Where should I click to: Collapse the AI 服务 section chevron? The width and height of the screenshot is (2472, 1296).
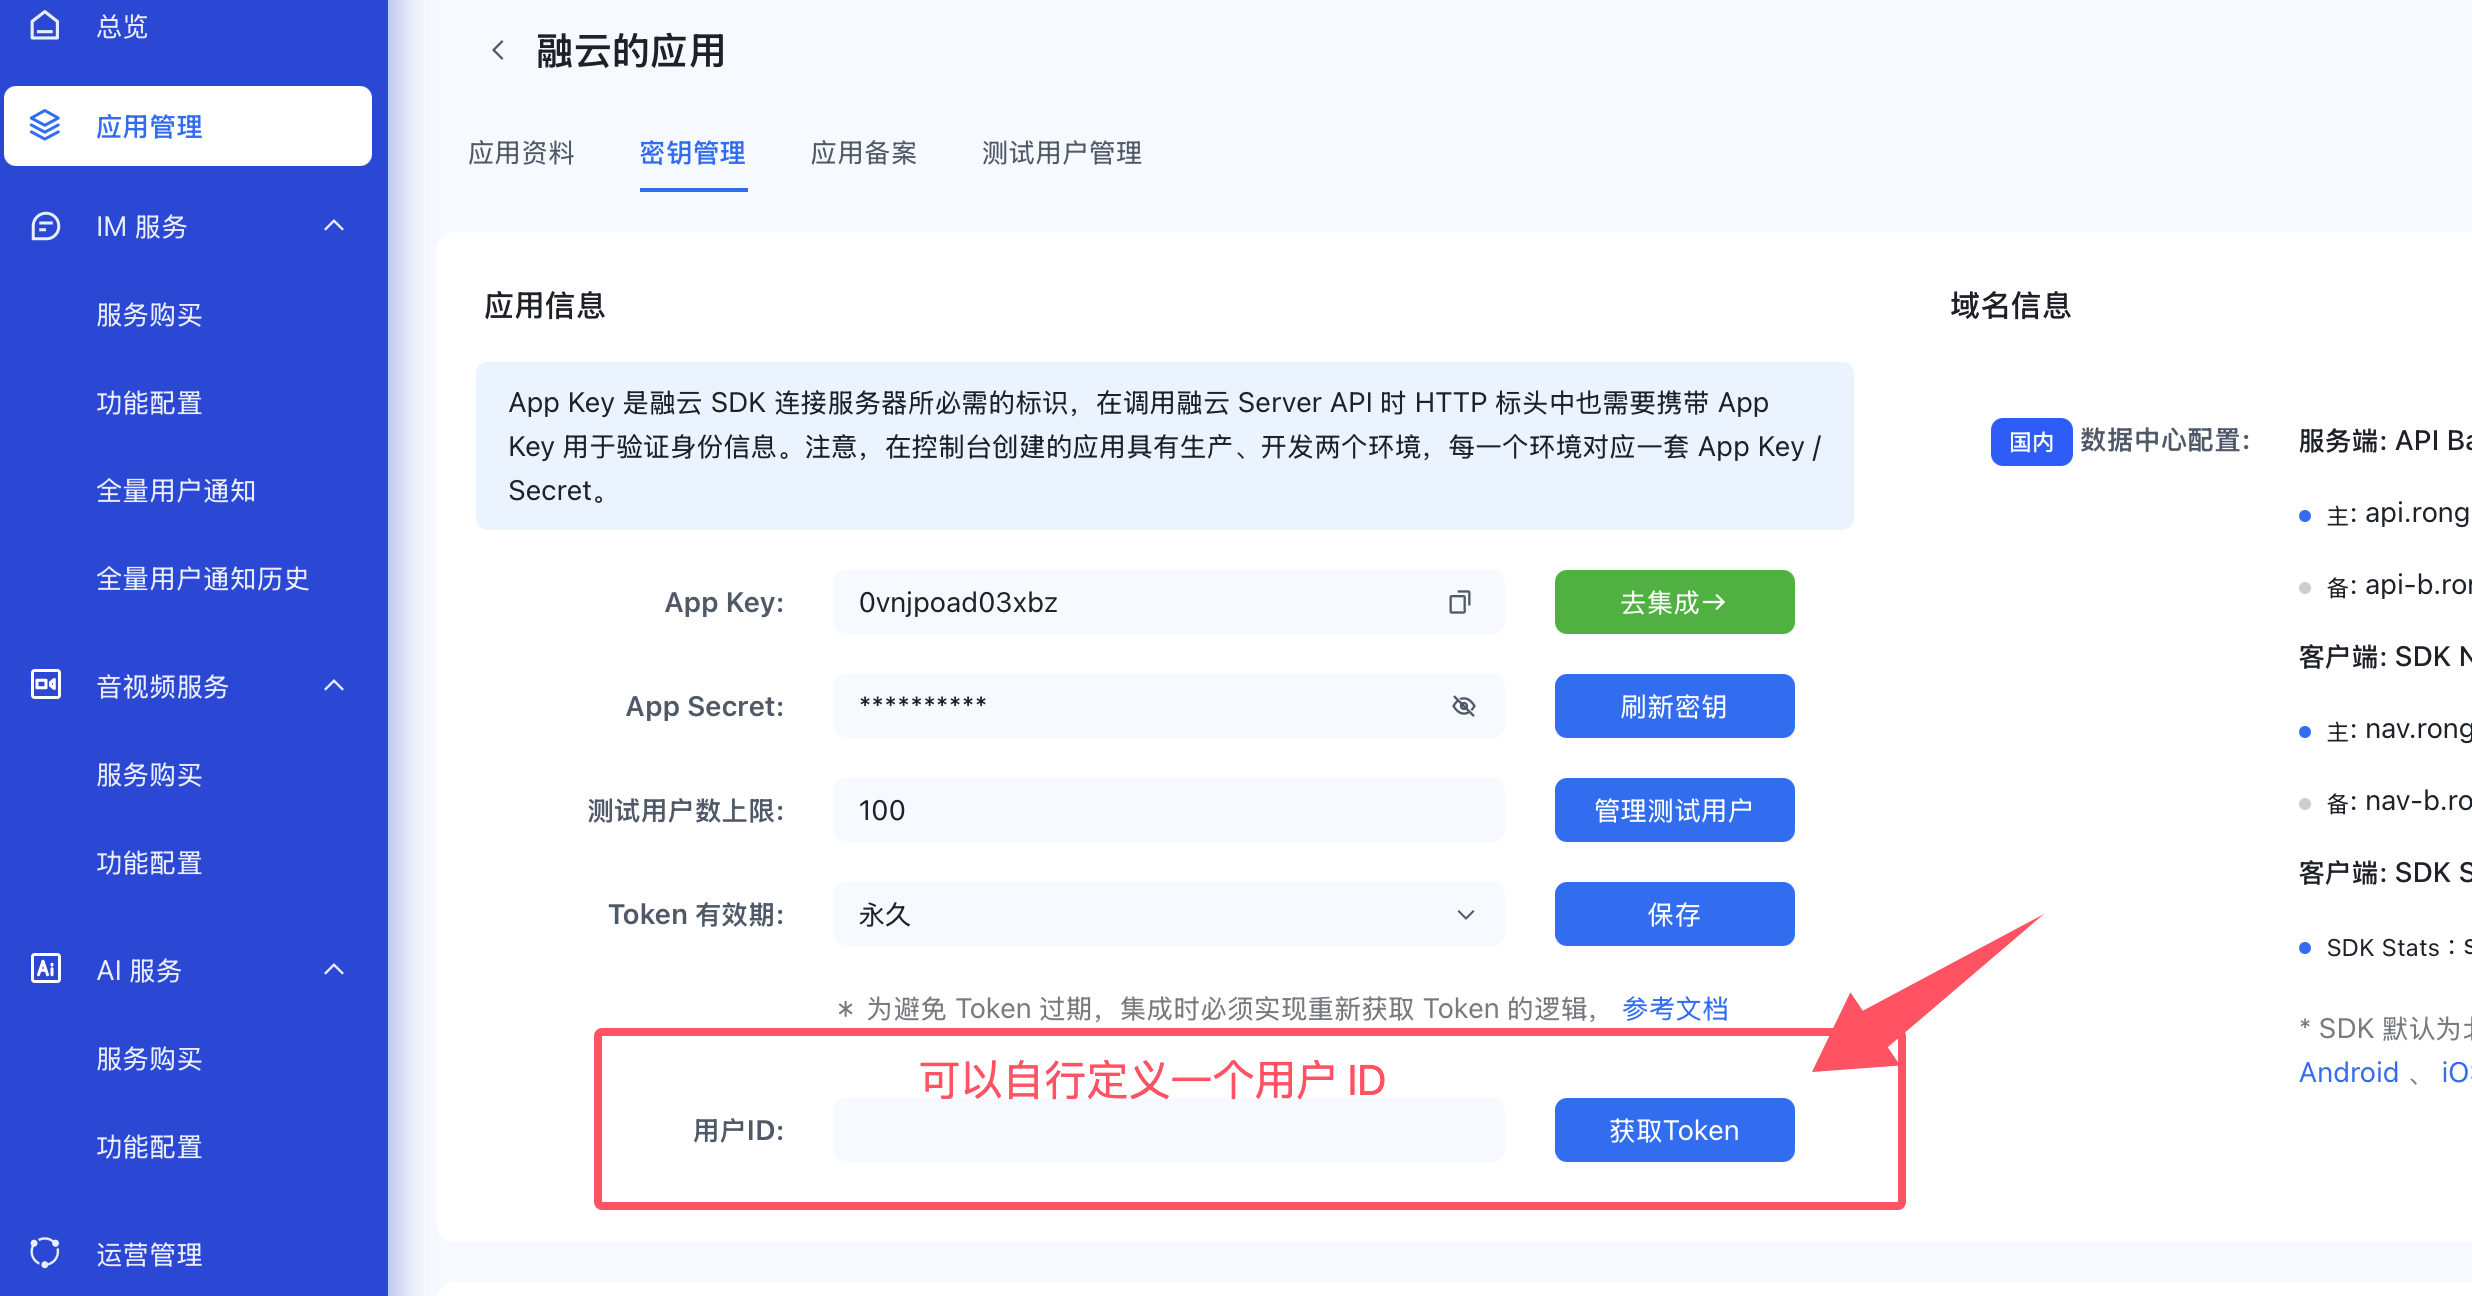pyautogui.click(x=334, y=969)
